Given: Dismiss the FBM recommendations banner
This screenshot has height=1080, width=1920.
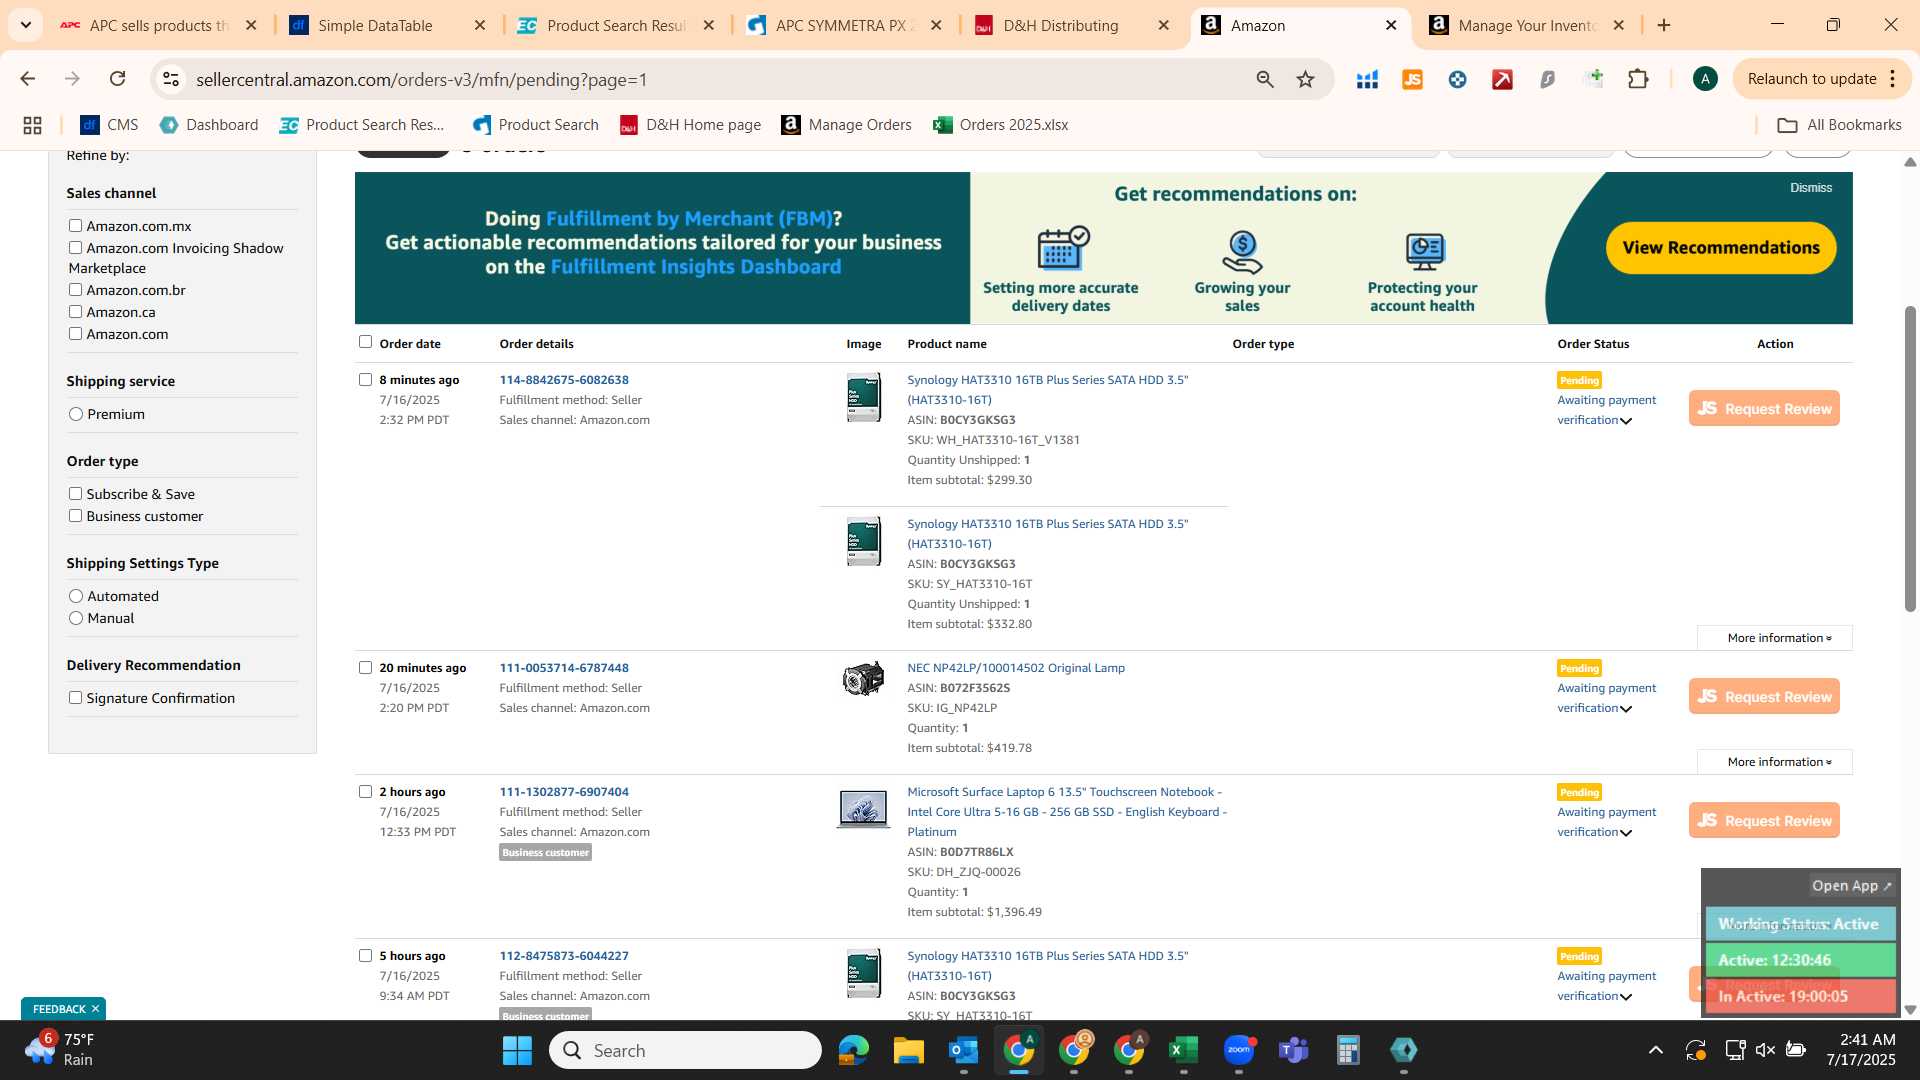Looking at the screenshot, I should 1811,188.
